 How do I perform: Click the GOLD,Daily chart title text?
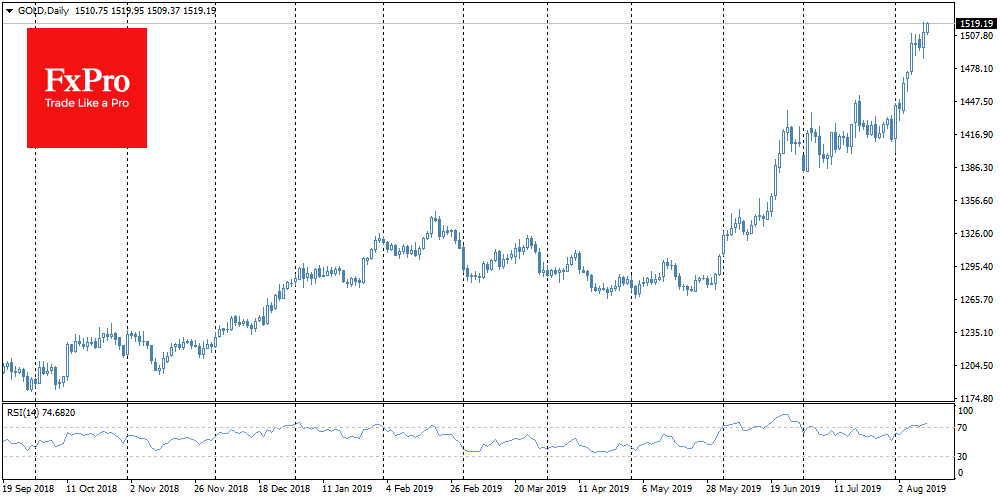click(42, 10)
